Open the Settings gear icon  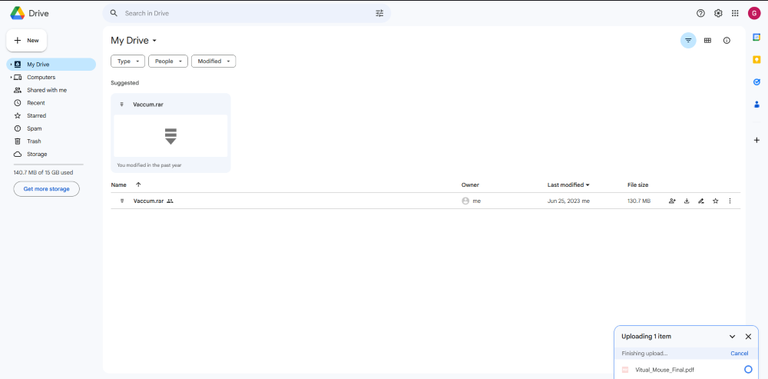coord(718,13)
